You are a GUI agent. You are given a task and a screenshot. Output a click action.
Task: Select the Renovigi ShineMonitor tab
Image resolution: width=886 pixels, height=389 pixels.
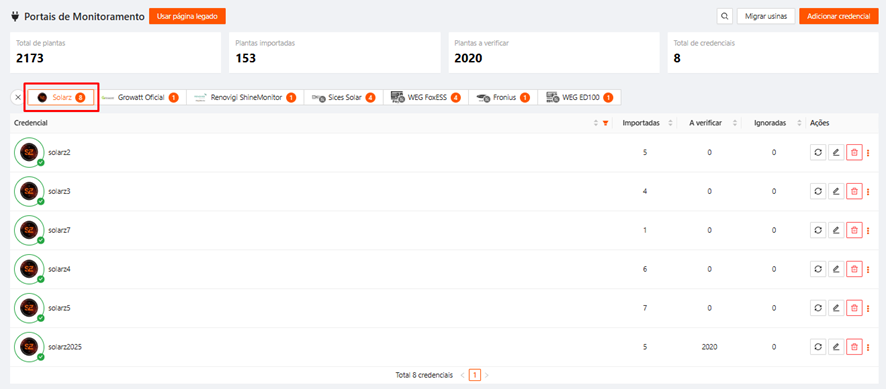point(245,98)
